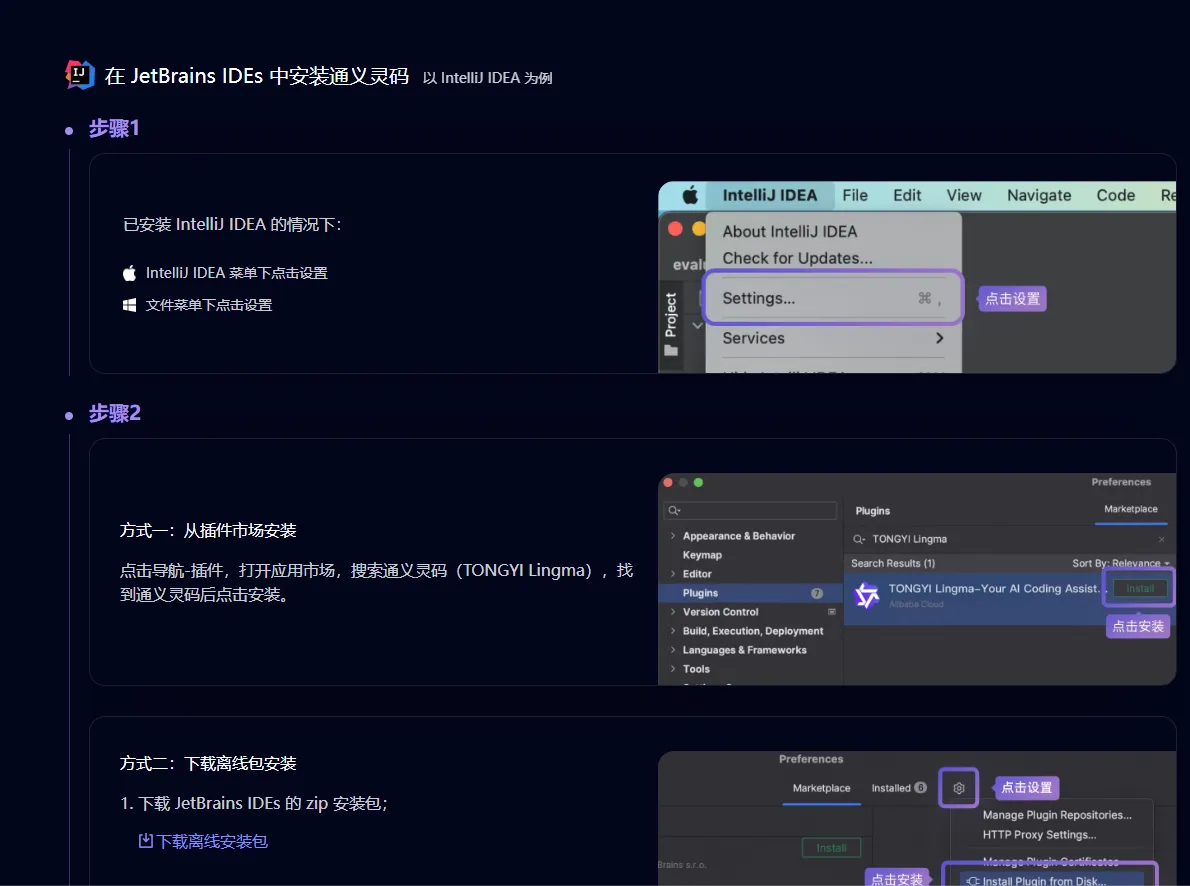1190x886 pixels.
Task: Click the gear icon next to the Installed tab
Action: point(959,788)
